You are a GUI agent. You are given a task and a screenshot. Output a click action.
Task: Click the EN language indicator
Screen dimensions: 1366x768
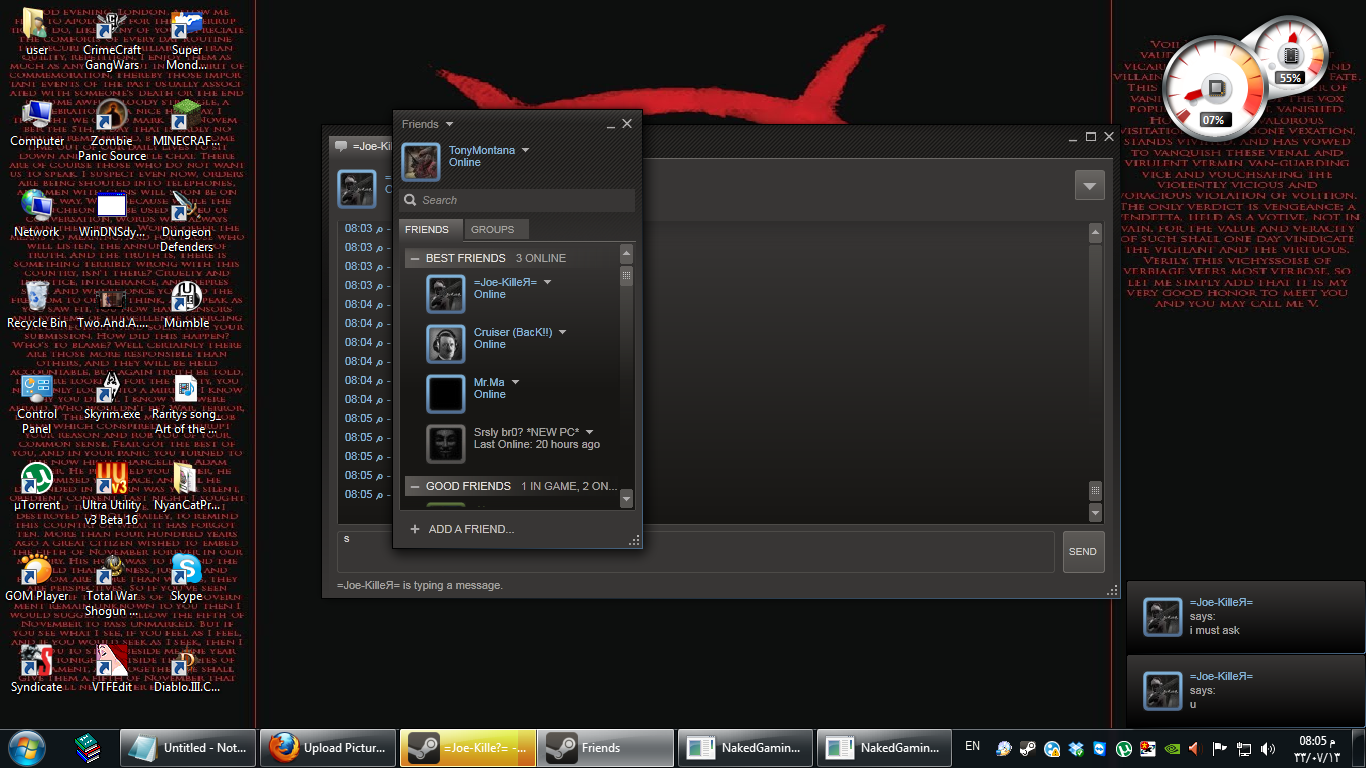(x=972, y=746)
